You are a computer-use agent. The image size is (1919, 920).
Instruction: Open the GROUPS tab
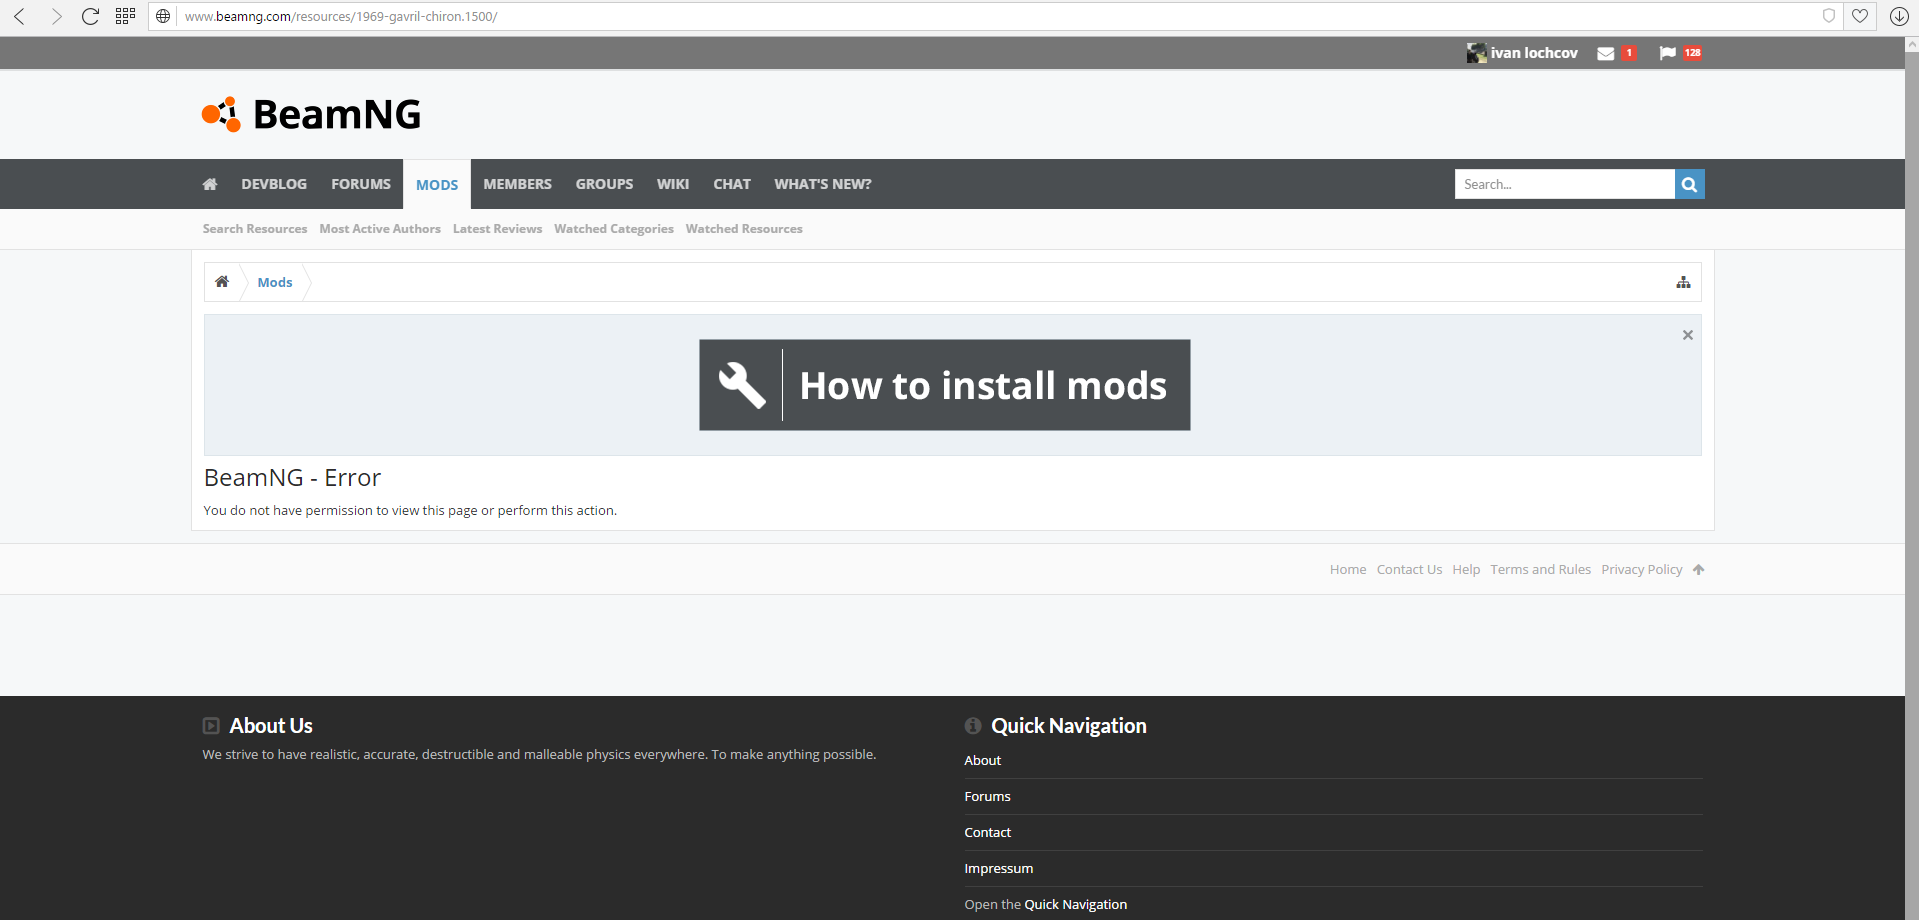pos(604,184)
